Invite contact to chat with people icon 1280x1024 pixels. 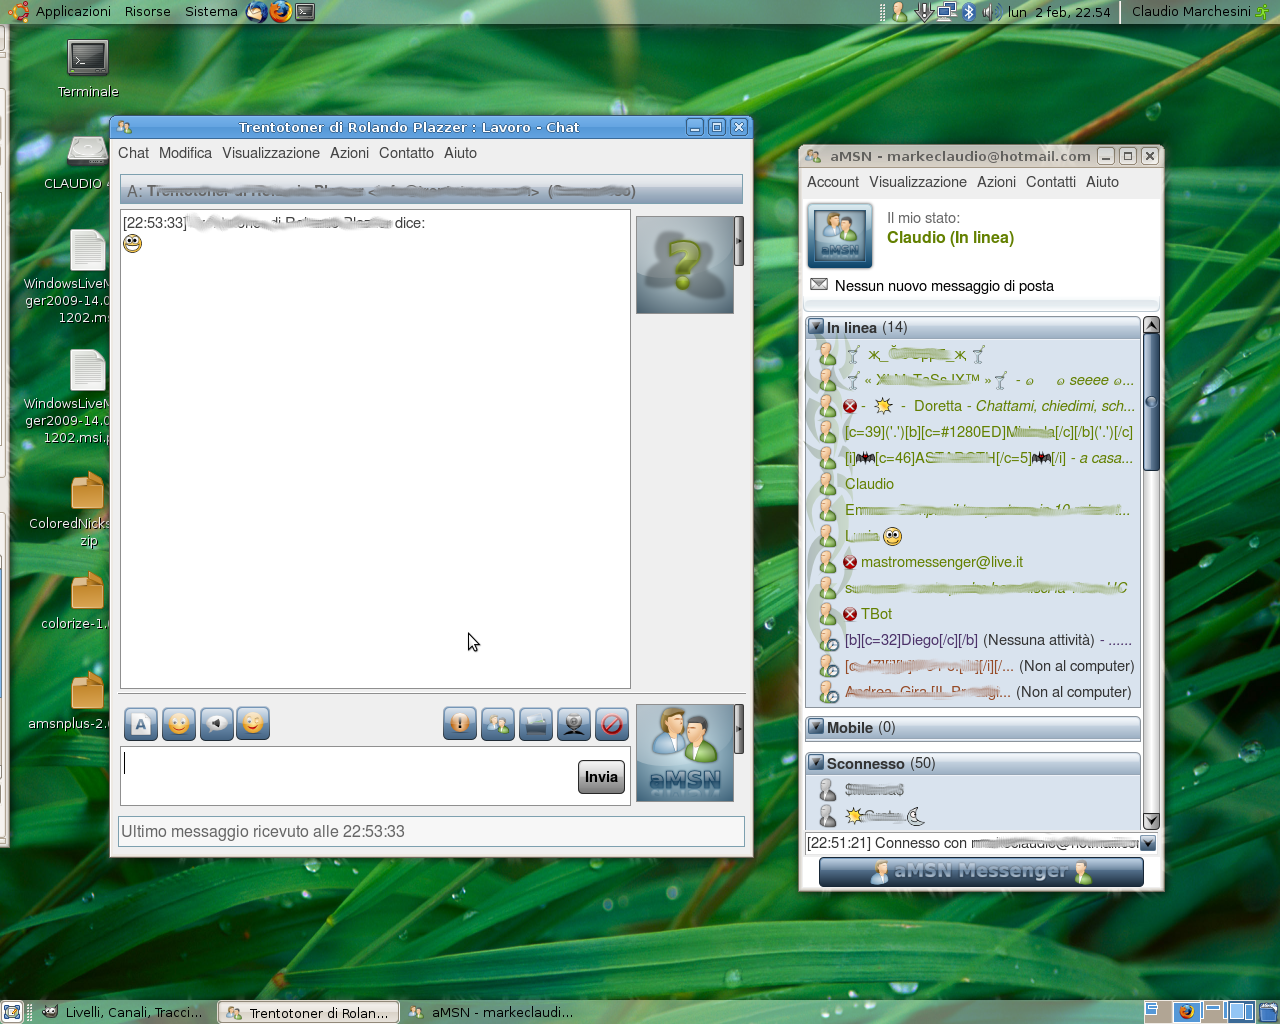(x=498, y=724)
